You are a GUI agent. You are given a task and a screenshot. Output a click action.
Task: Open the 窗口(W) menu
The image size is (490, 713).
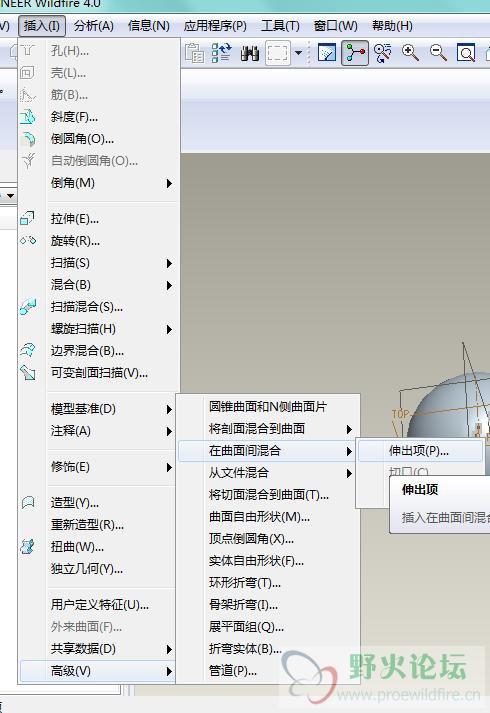click(335, 25)
